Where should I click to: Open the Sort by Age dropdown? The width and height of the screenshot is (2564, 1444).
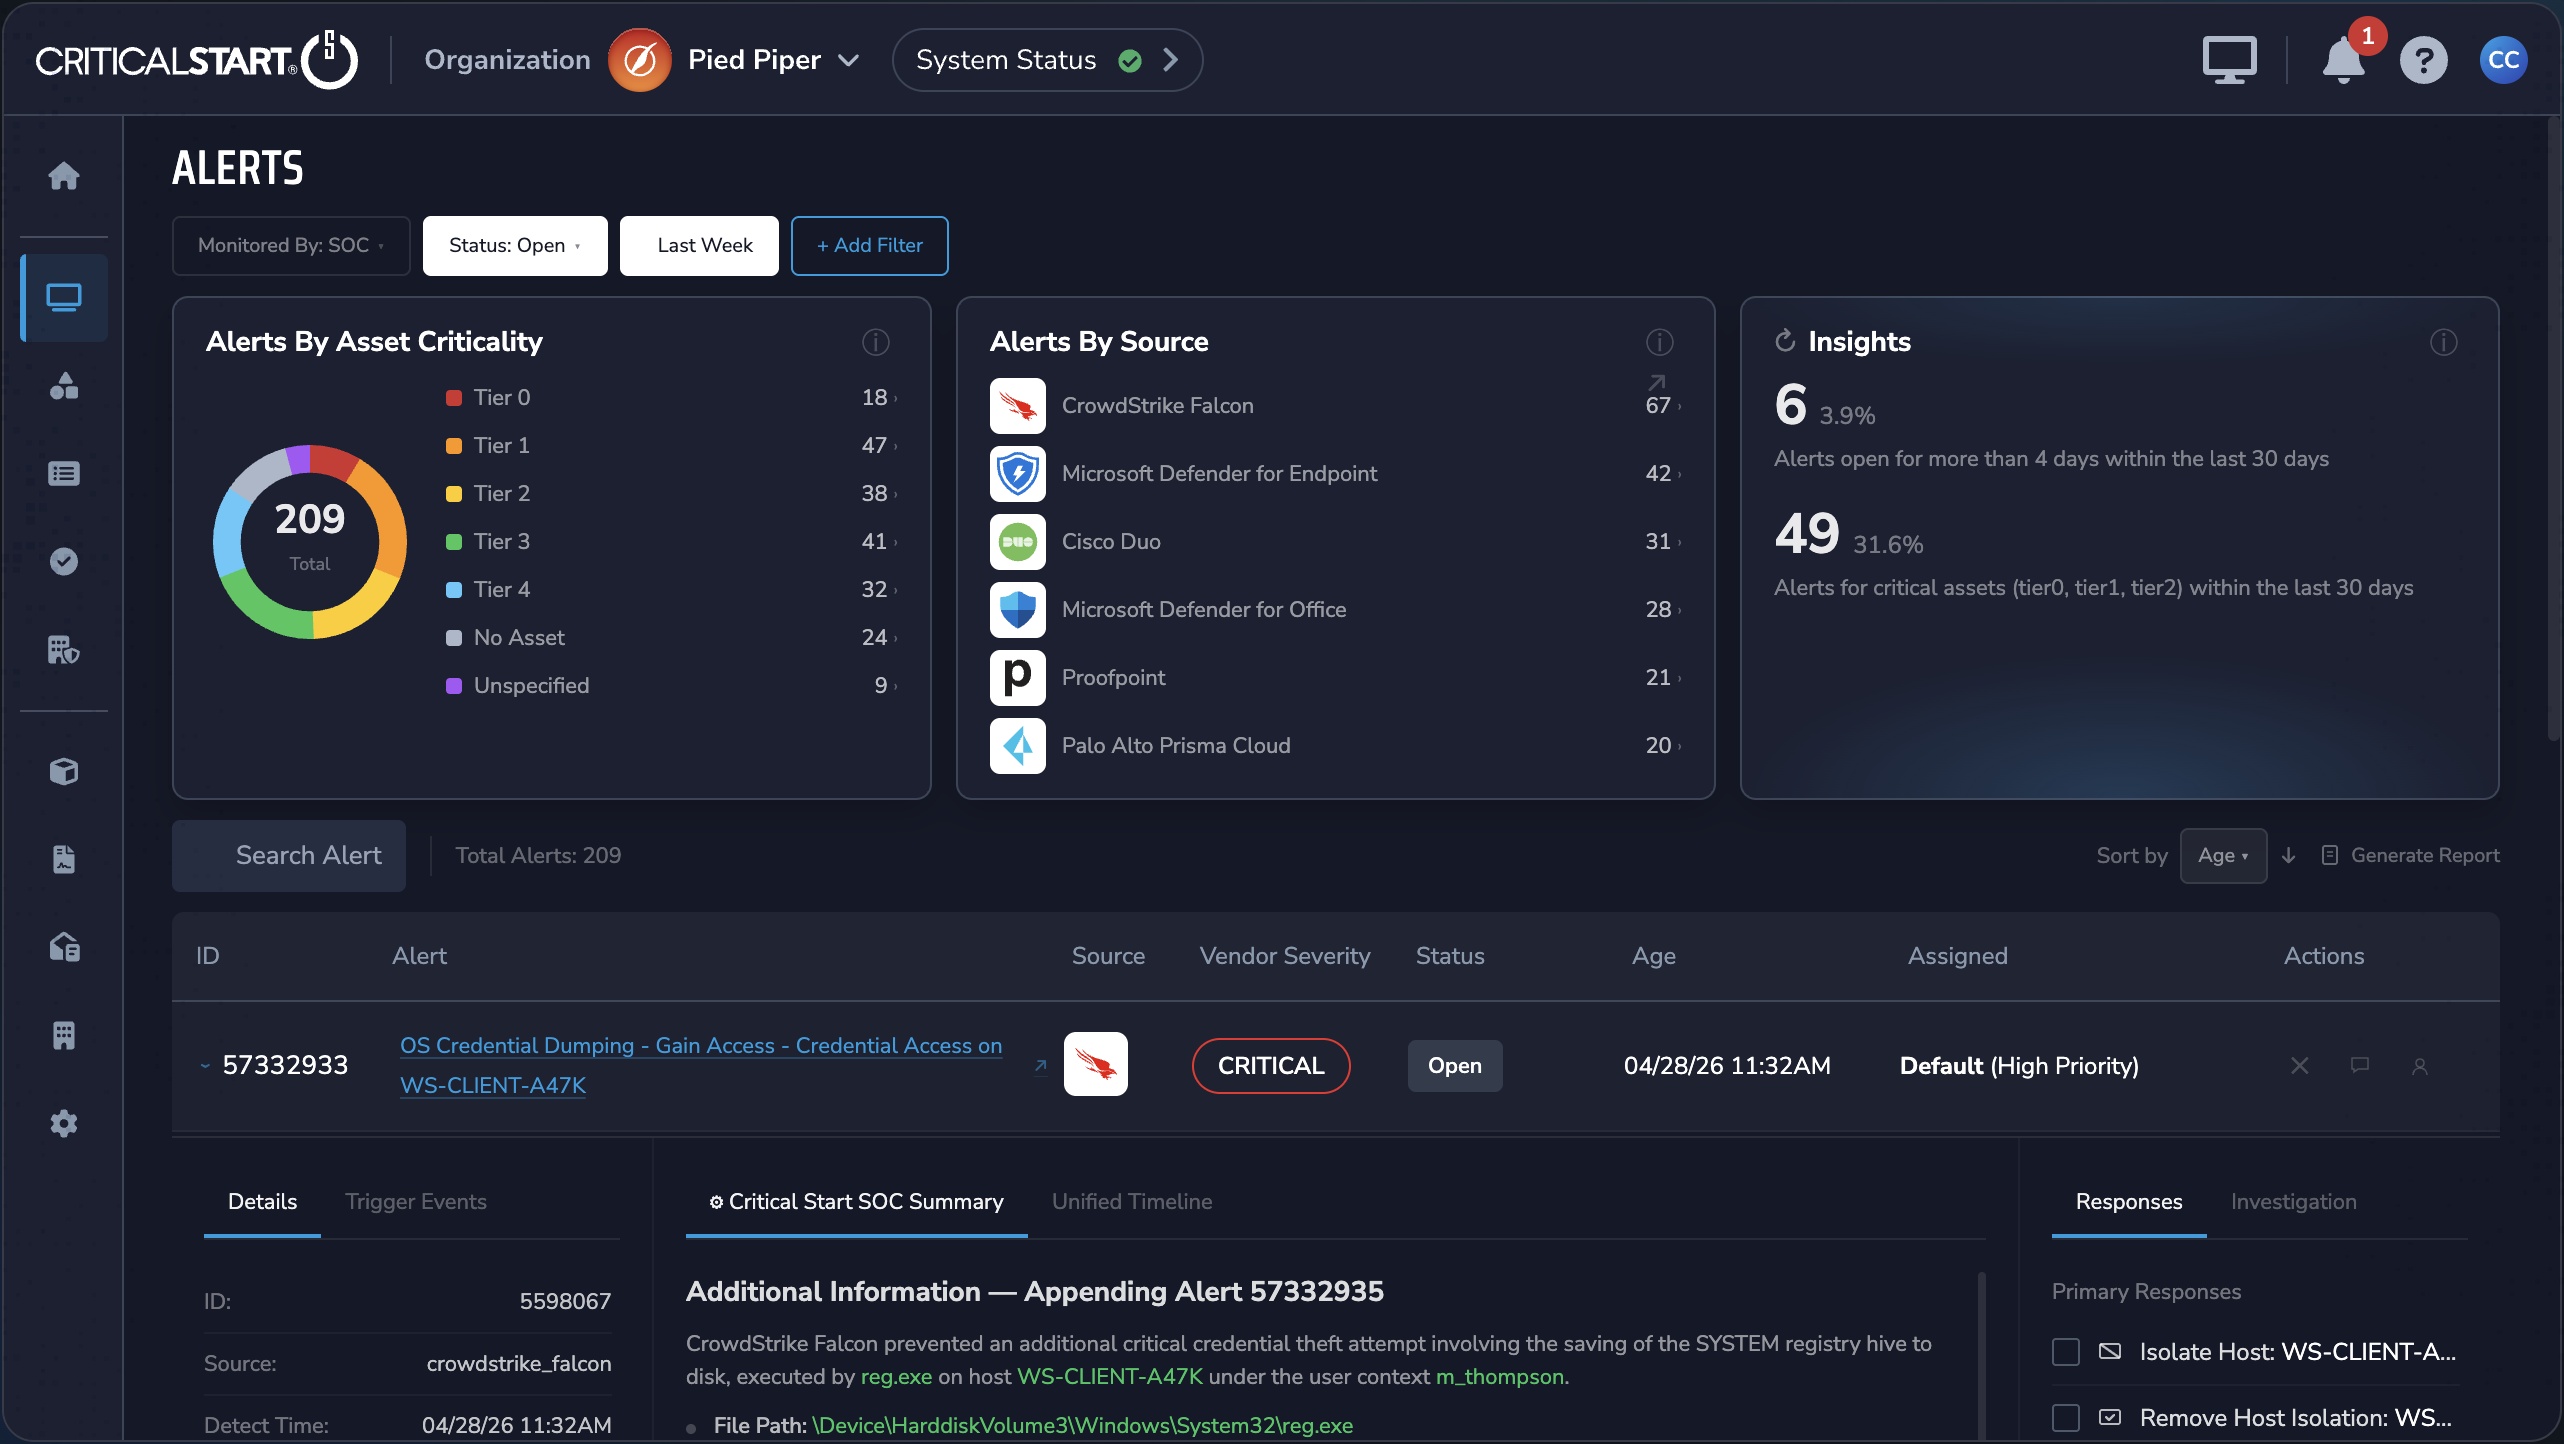click(2223, 856)
